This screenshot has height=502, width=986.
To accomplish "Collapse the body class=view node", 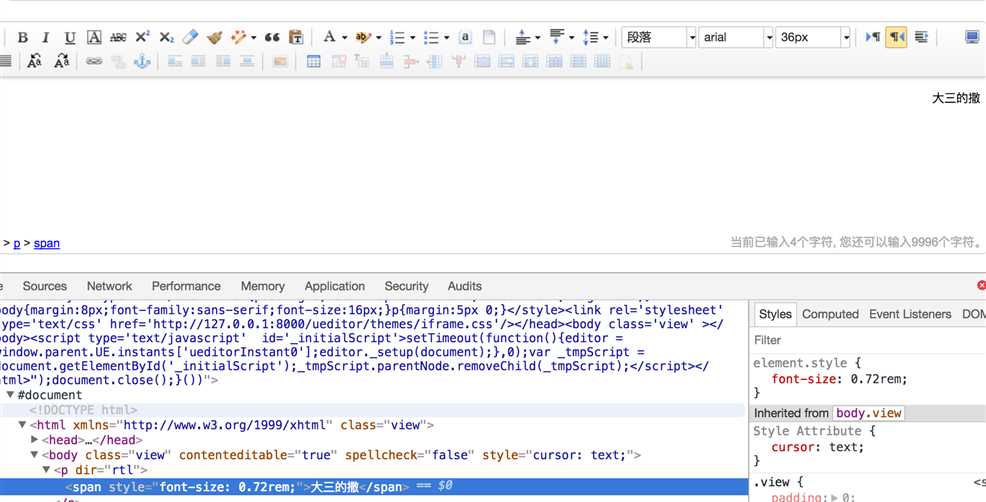I will [x=35, y=455].
